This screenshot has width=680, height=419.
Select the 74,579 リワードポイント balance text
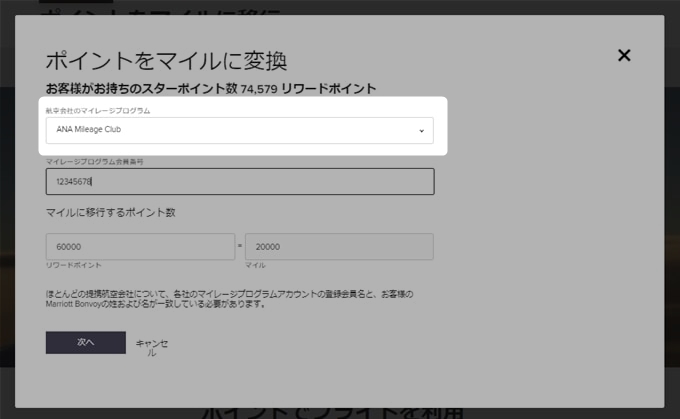click(308, 89)
